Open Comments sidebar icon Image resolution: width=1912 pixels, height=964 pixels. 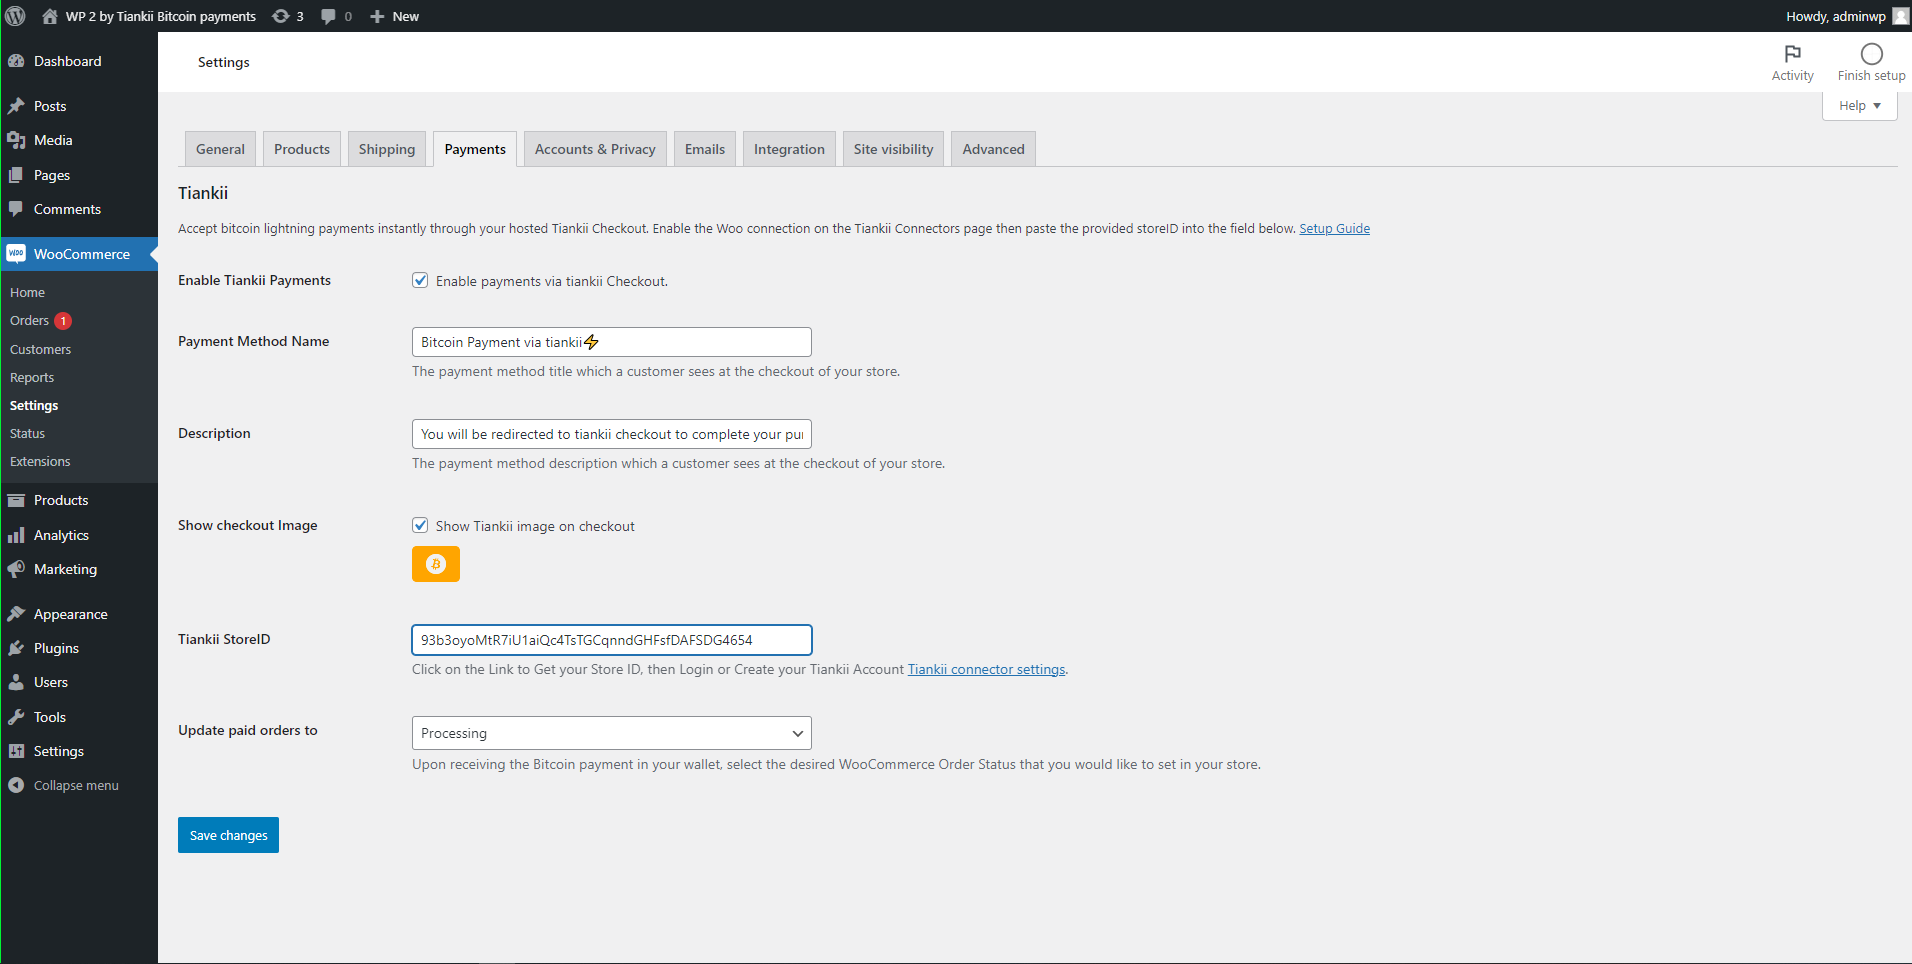coord(16,209)
